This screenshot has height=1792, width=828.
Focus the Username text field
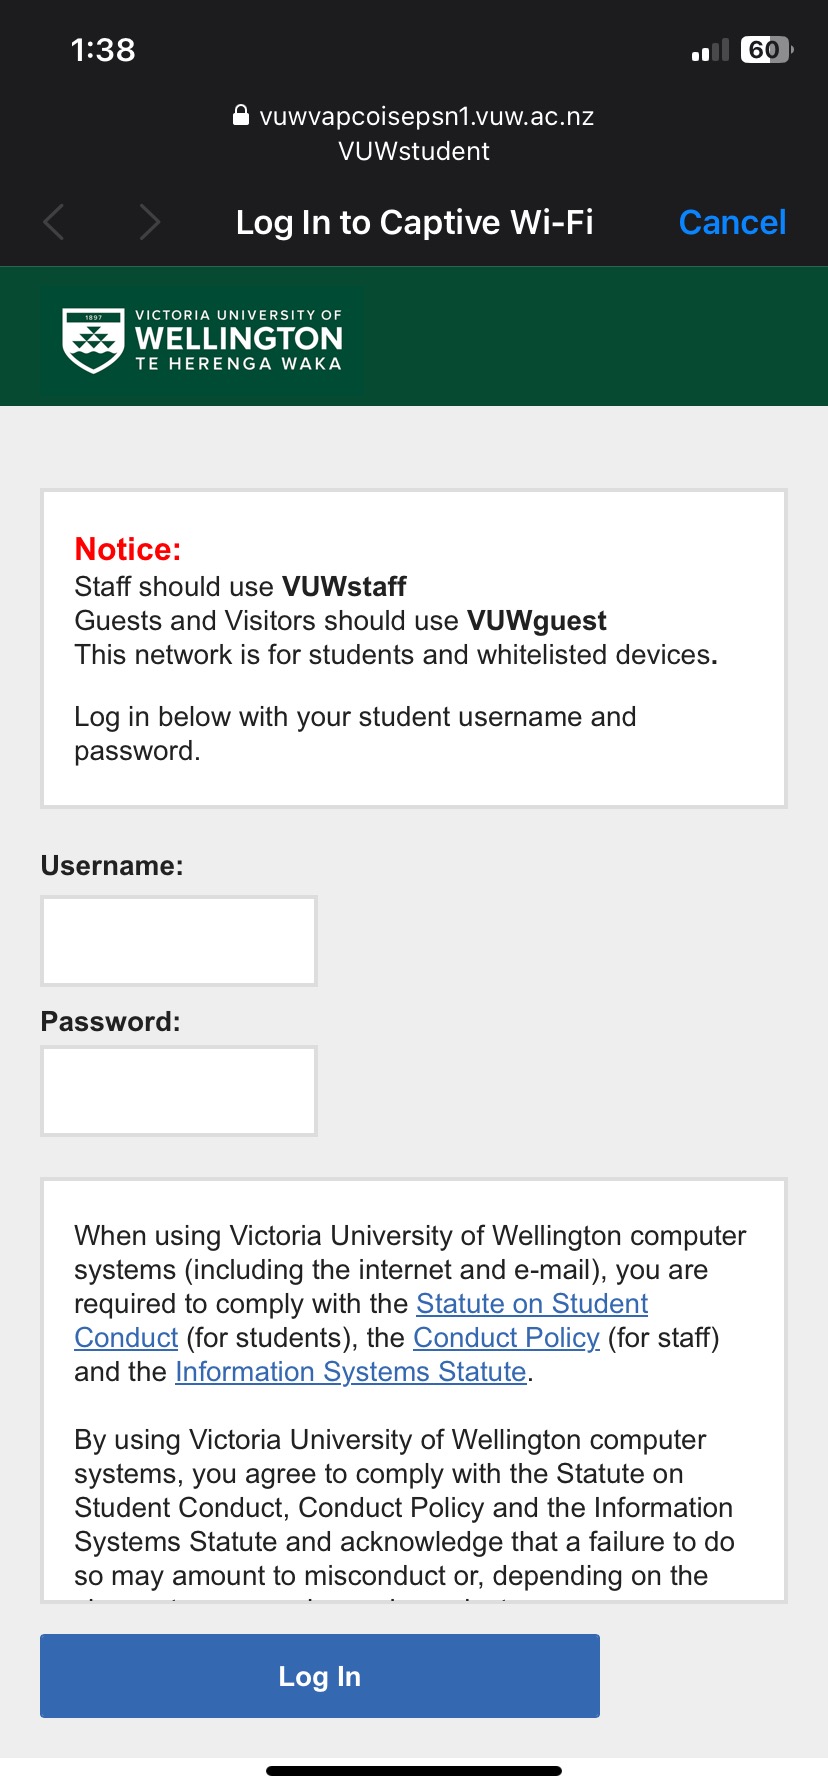179,941
